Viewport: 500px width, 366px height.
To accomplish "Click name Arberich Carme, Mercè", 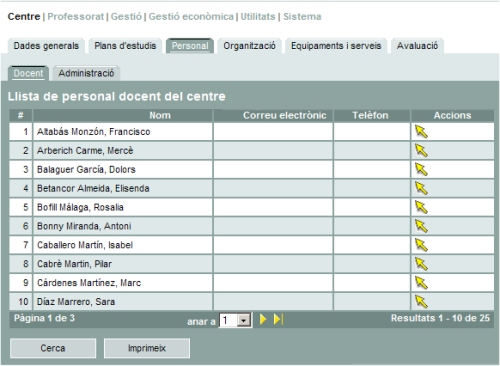I will point(85,151).
